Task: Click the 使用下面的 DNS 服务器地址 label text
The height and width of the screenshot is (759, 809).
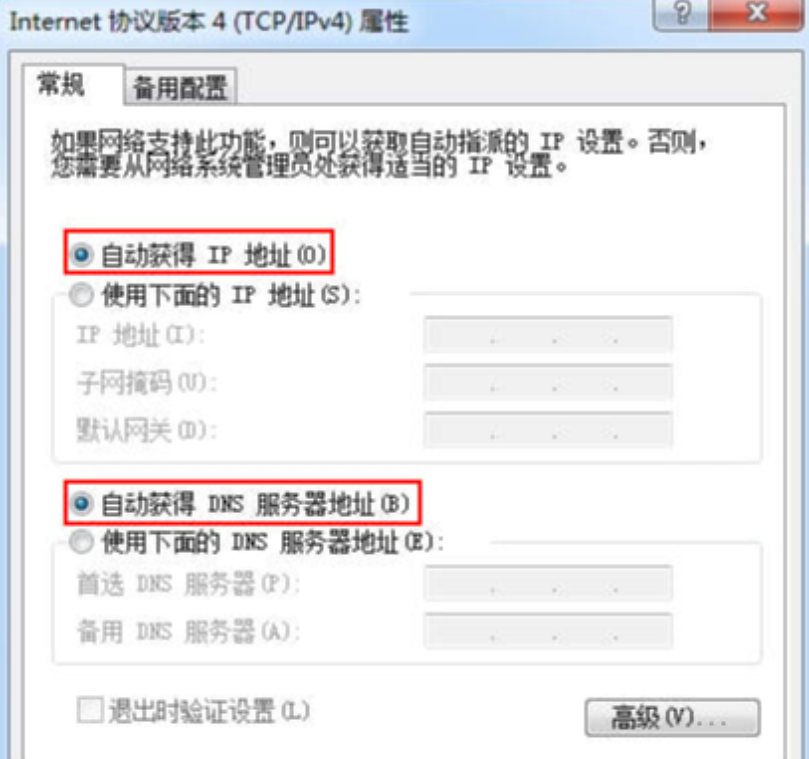Action: pos(273,543)
